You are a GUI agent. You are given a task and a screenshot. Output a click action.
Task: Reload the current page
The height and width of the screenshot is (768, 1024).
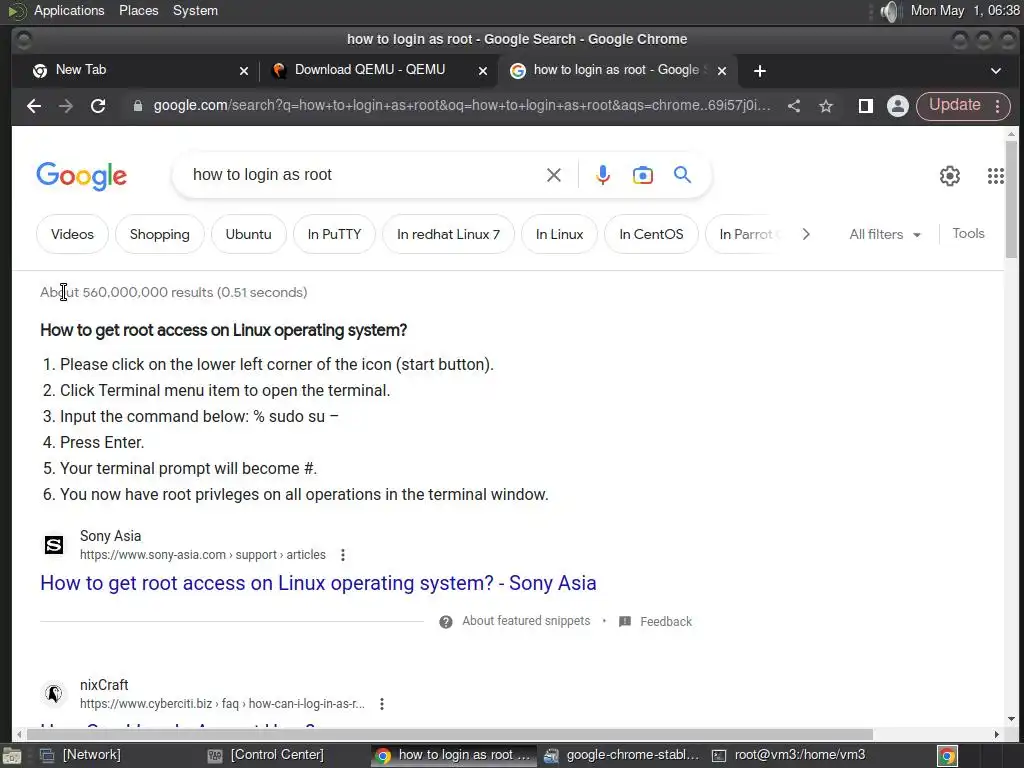[x=98, y=106]
